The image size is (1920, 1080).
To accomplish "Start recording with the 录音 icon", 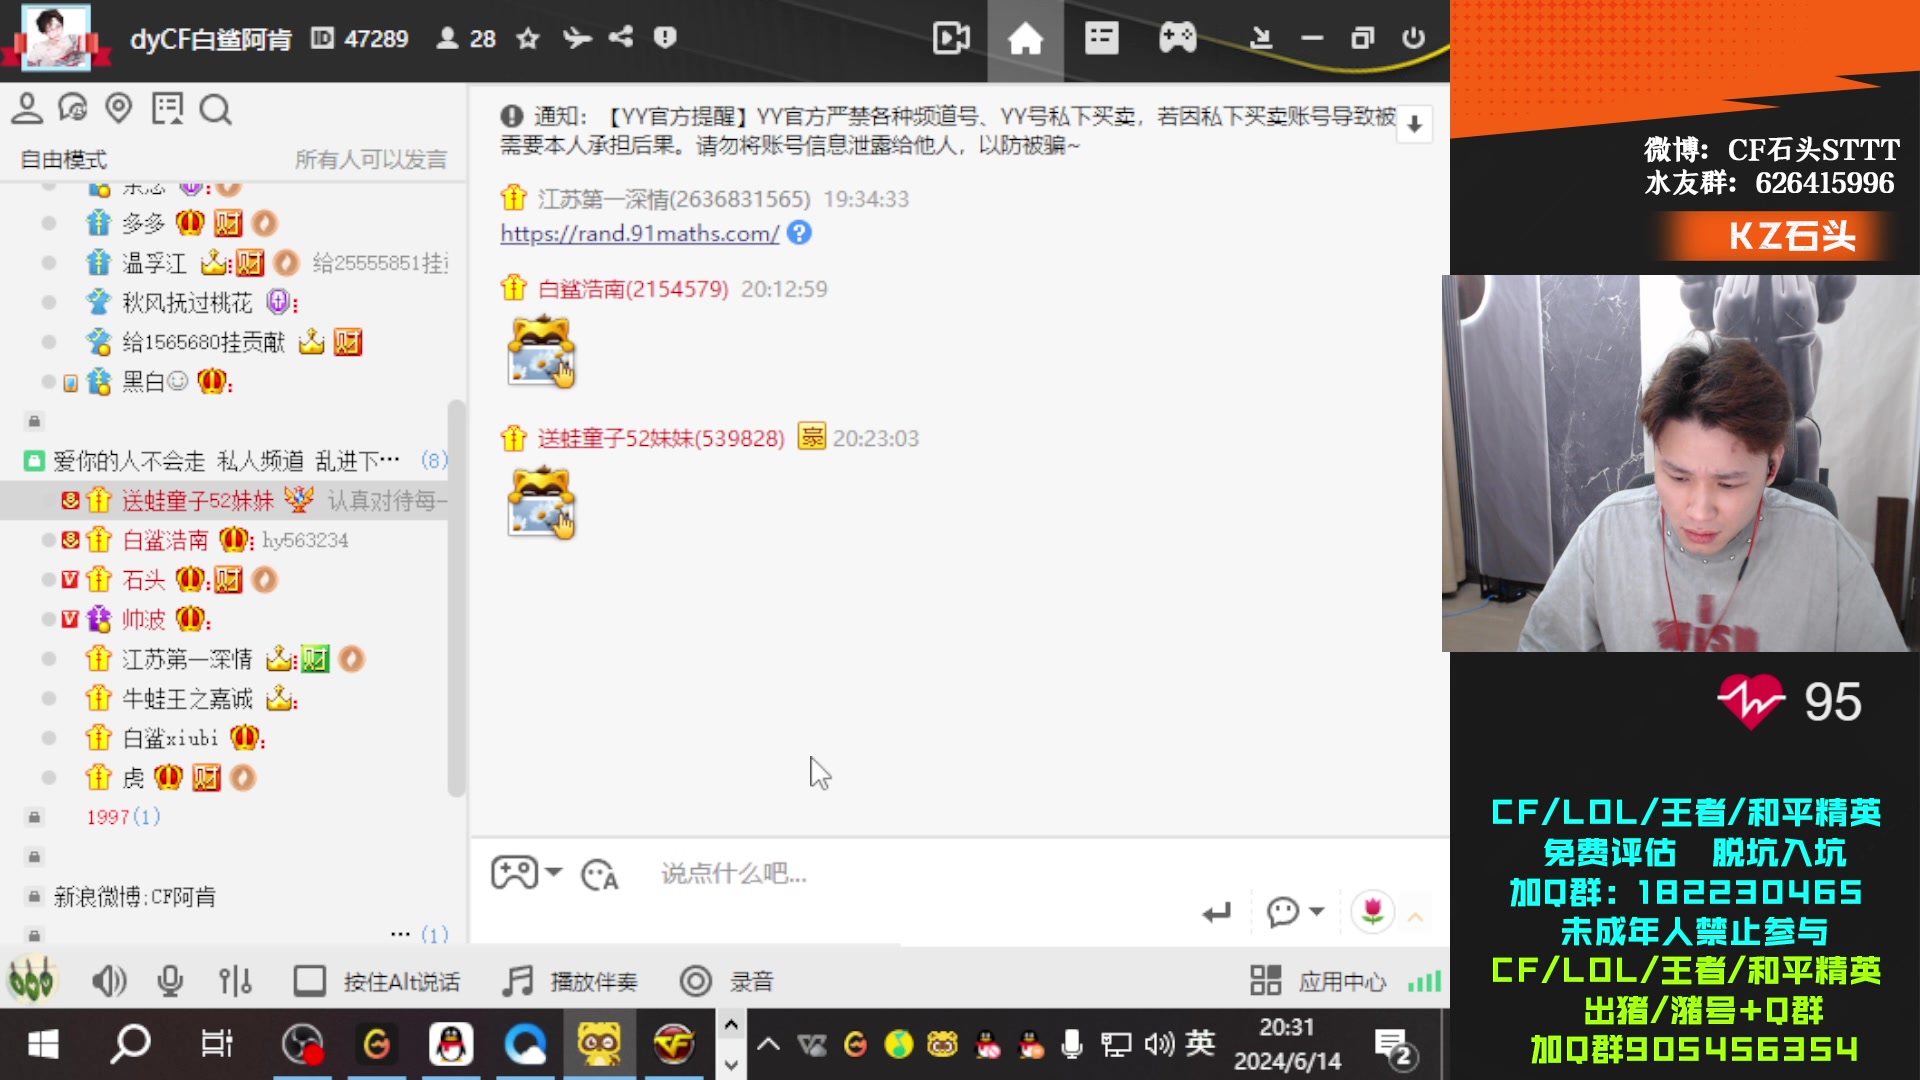I will pyautogui.click(x=694, y=980).
